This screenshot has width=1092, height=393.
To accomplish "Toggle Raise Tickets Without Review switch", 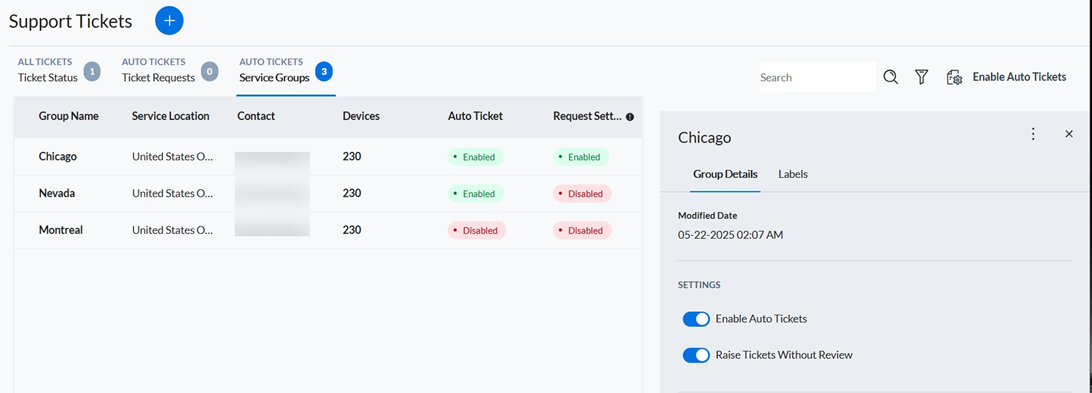I will point(696,355).
